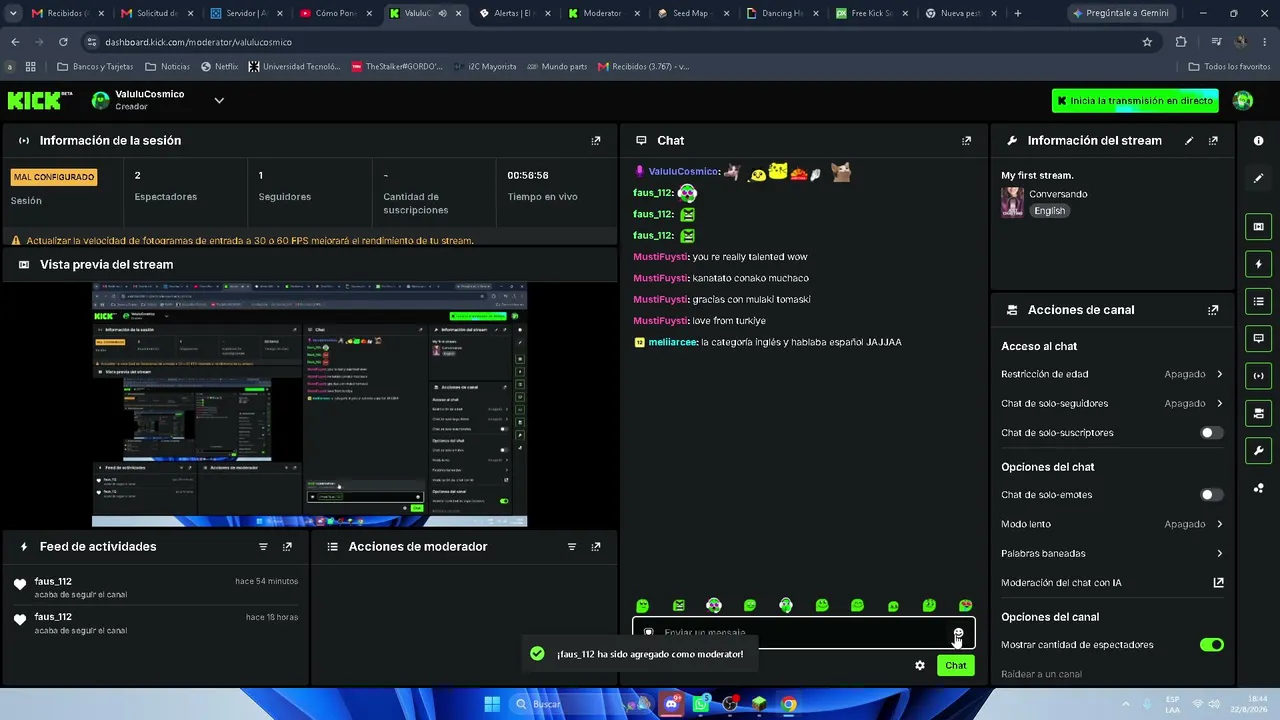Pop out the Chat panel
The width and height of the screenshot is (1280, 720).
click(x=966, y=141)
